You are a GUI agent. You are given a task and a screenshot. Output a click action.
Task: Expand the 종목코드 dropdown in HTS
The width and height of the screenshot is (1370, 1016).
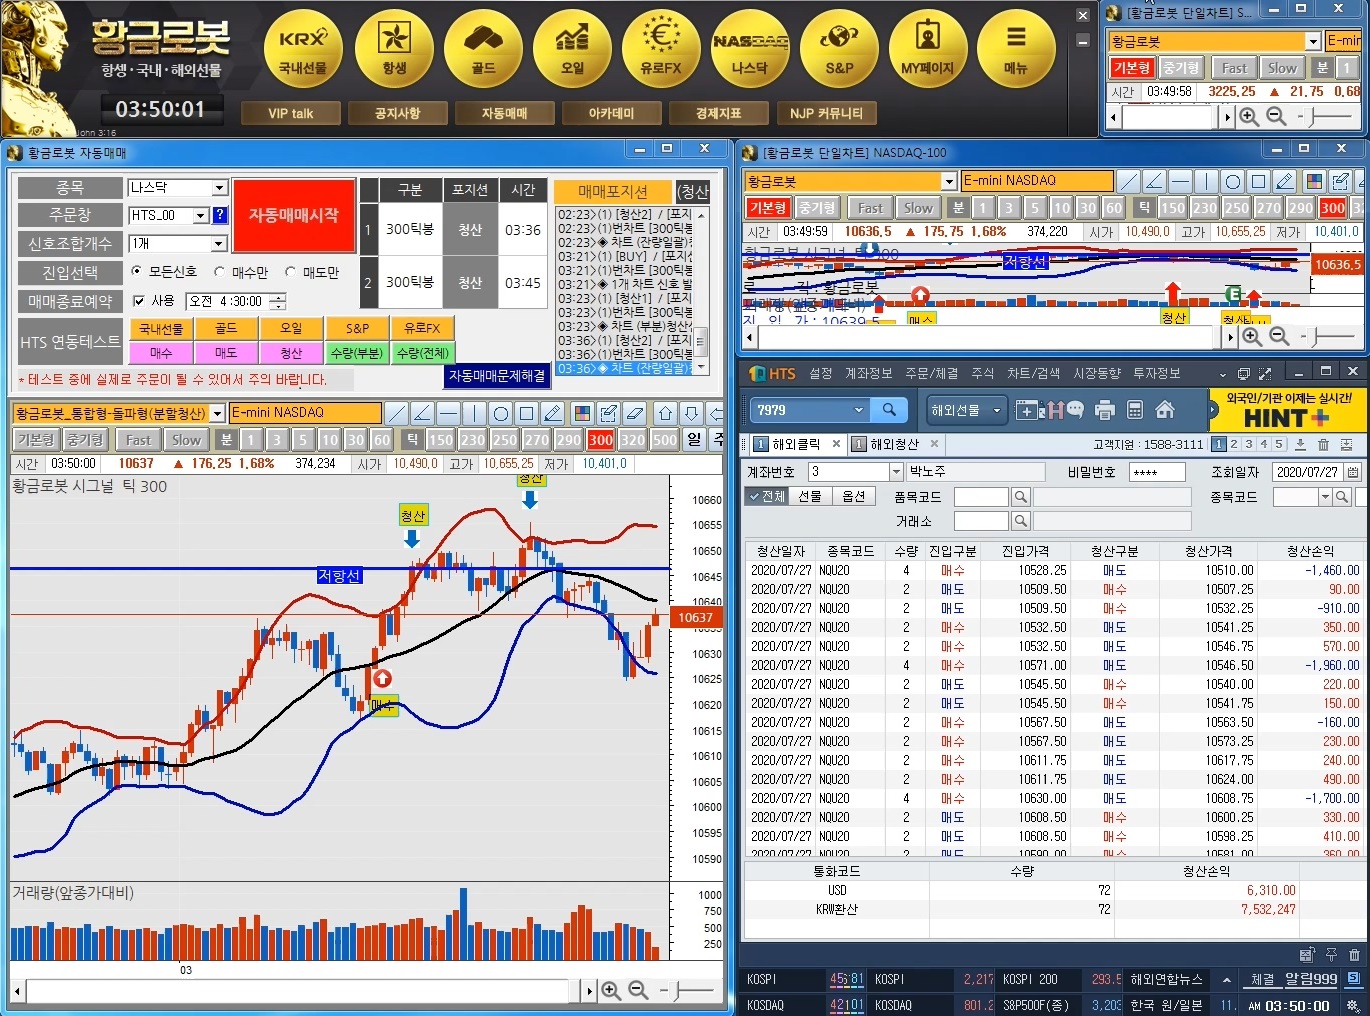tap(1326, 497)
